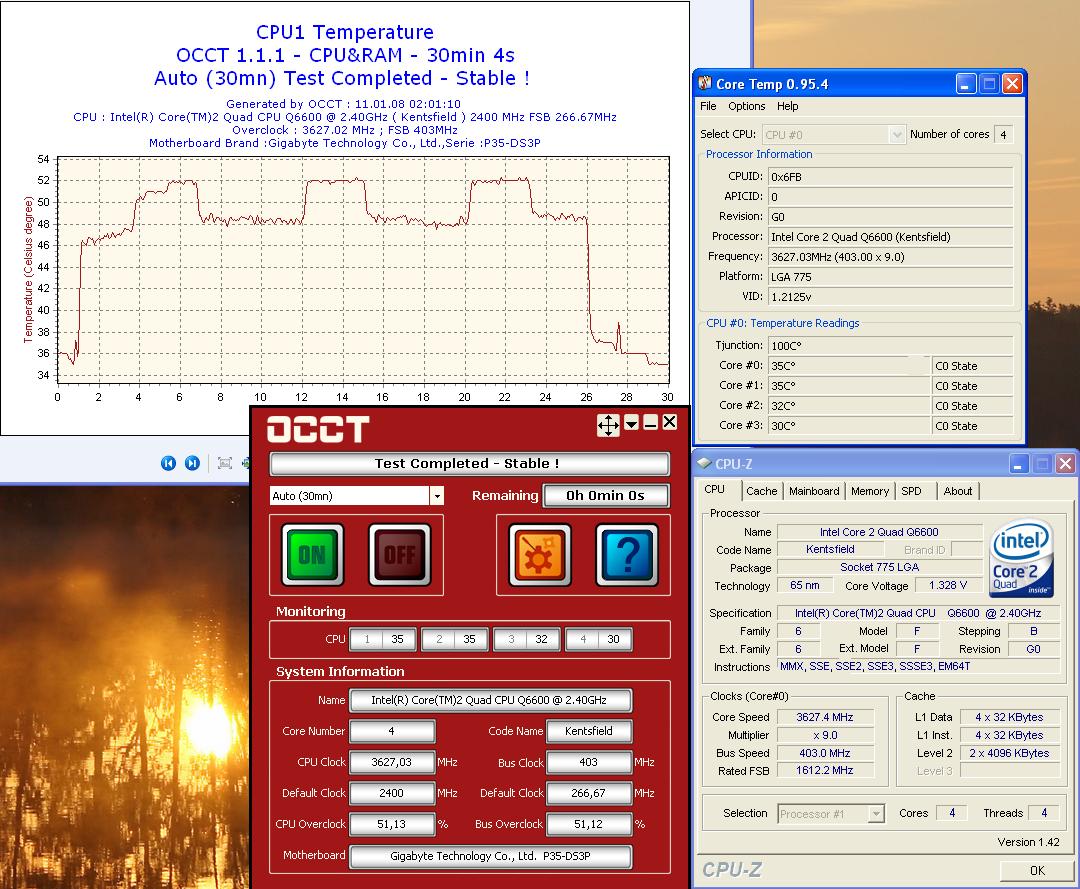Click the Core Temp title bar icon
Image resolution: width=1080 pixels, height=889 pixels.
click(705, 83)
